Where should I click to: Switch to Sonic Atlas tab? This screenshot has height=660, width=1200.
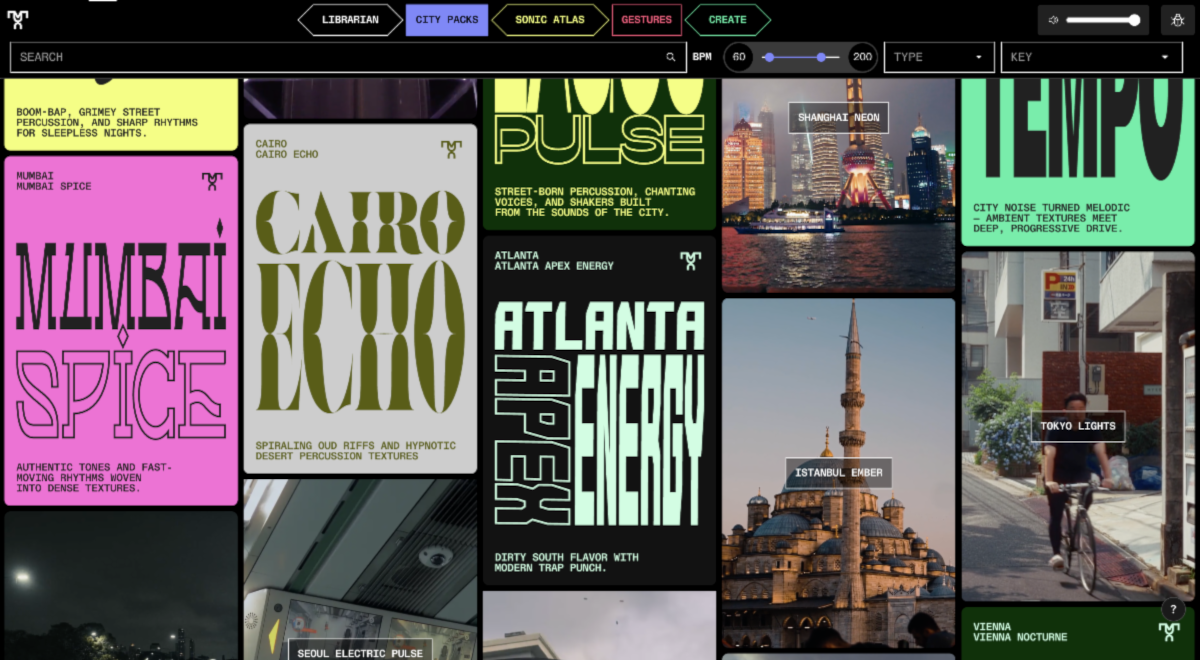pyautogui.click(x=550, y=20)
